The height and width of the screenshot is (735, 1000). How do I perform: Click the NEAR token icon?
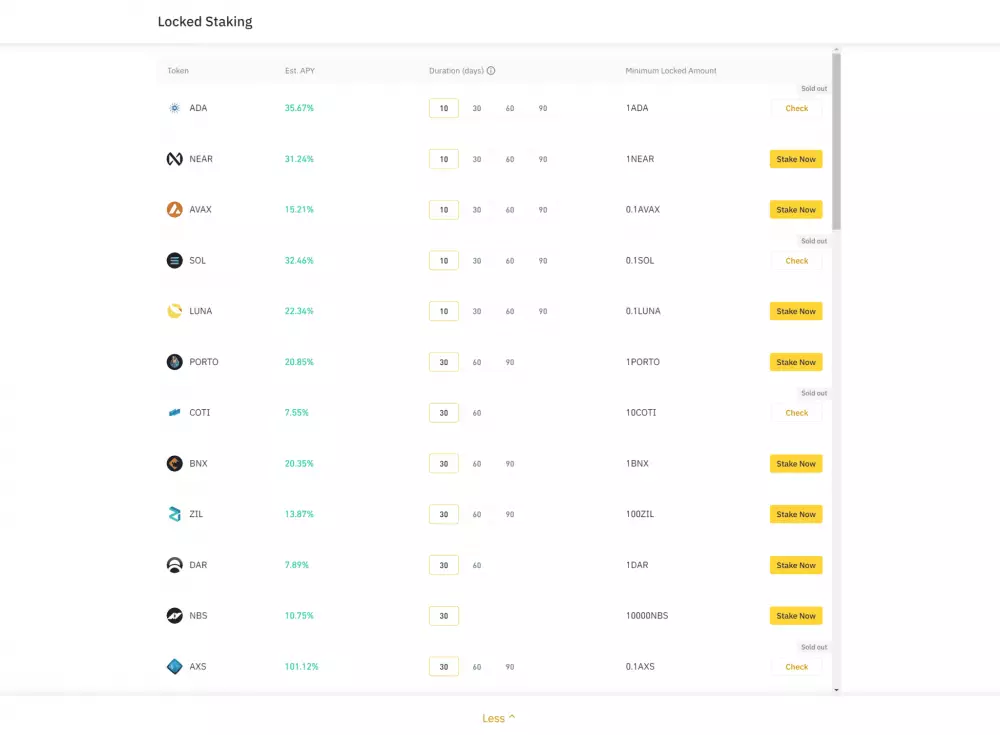click(x=172, y=158)
